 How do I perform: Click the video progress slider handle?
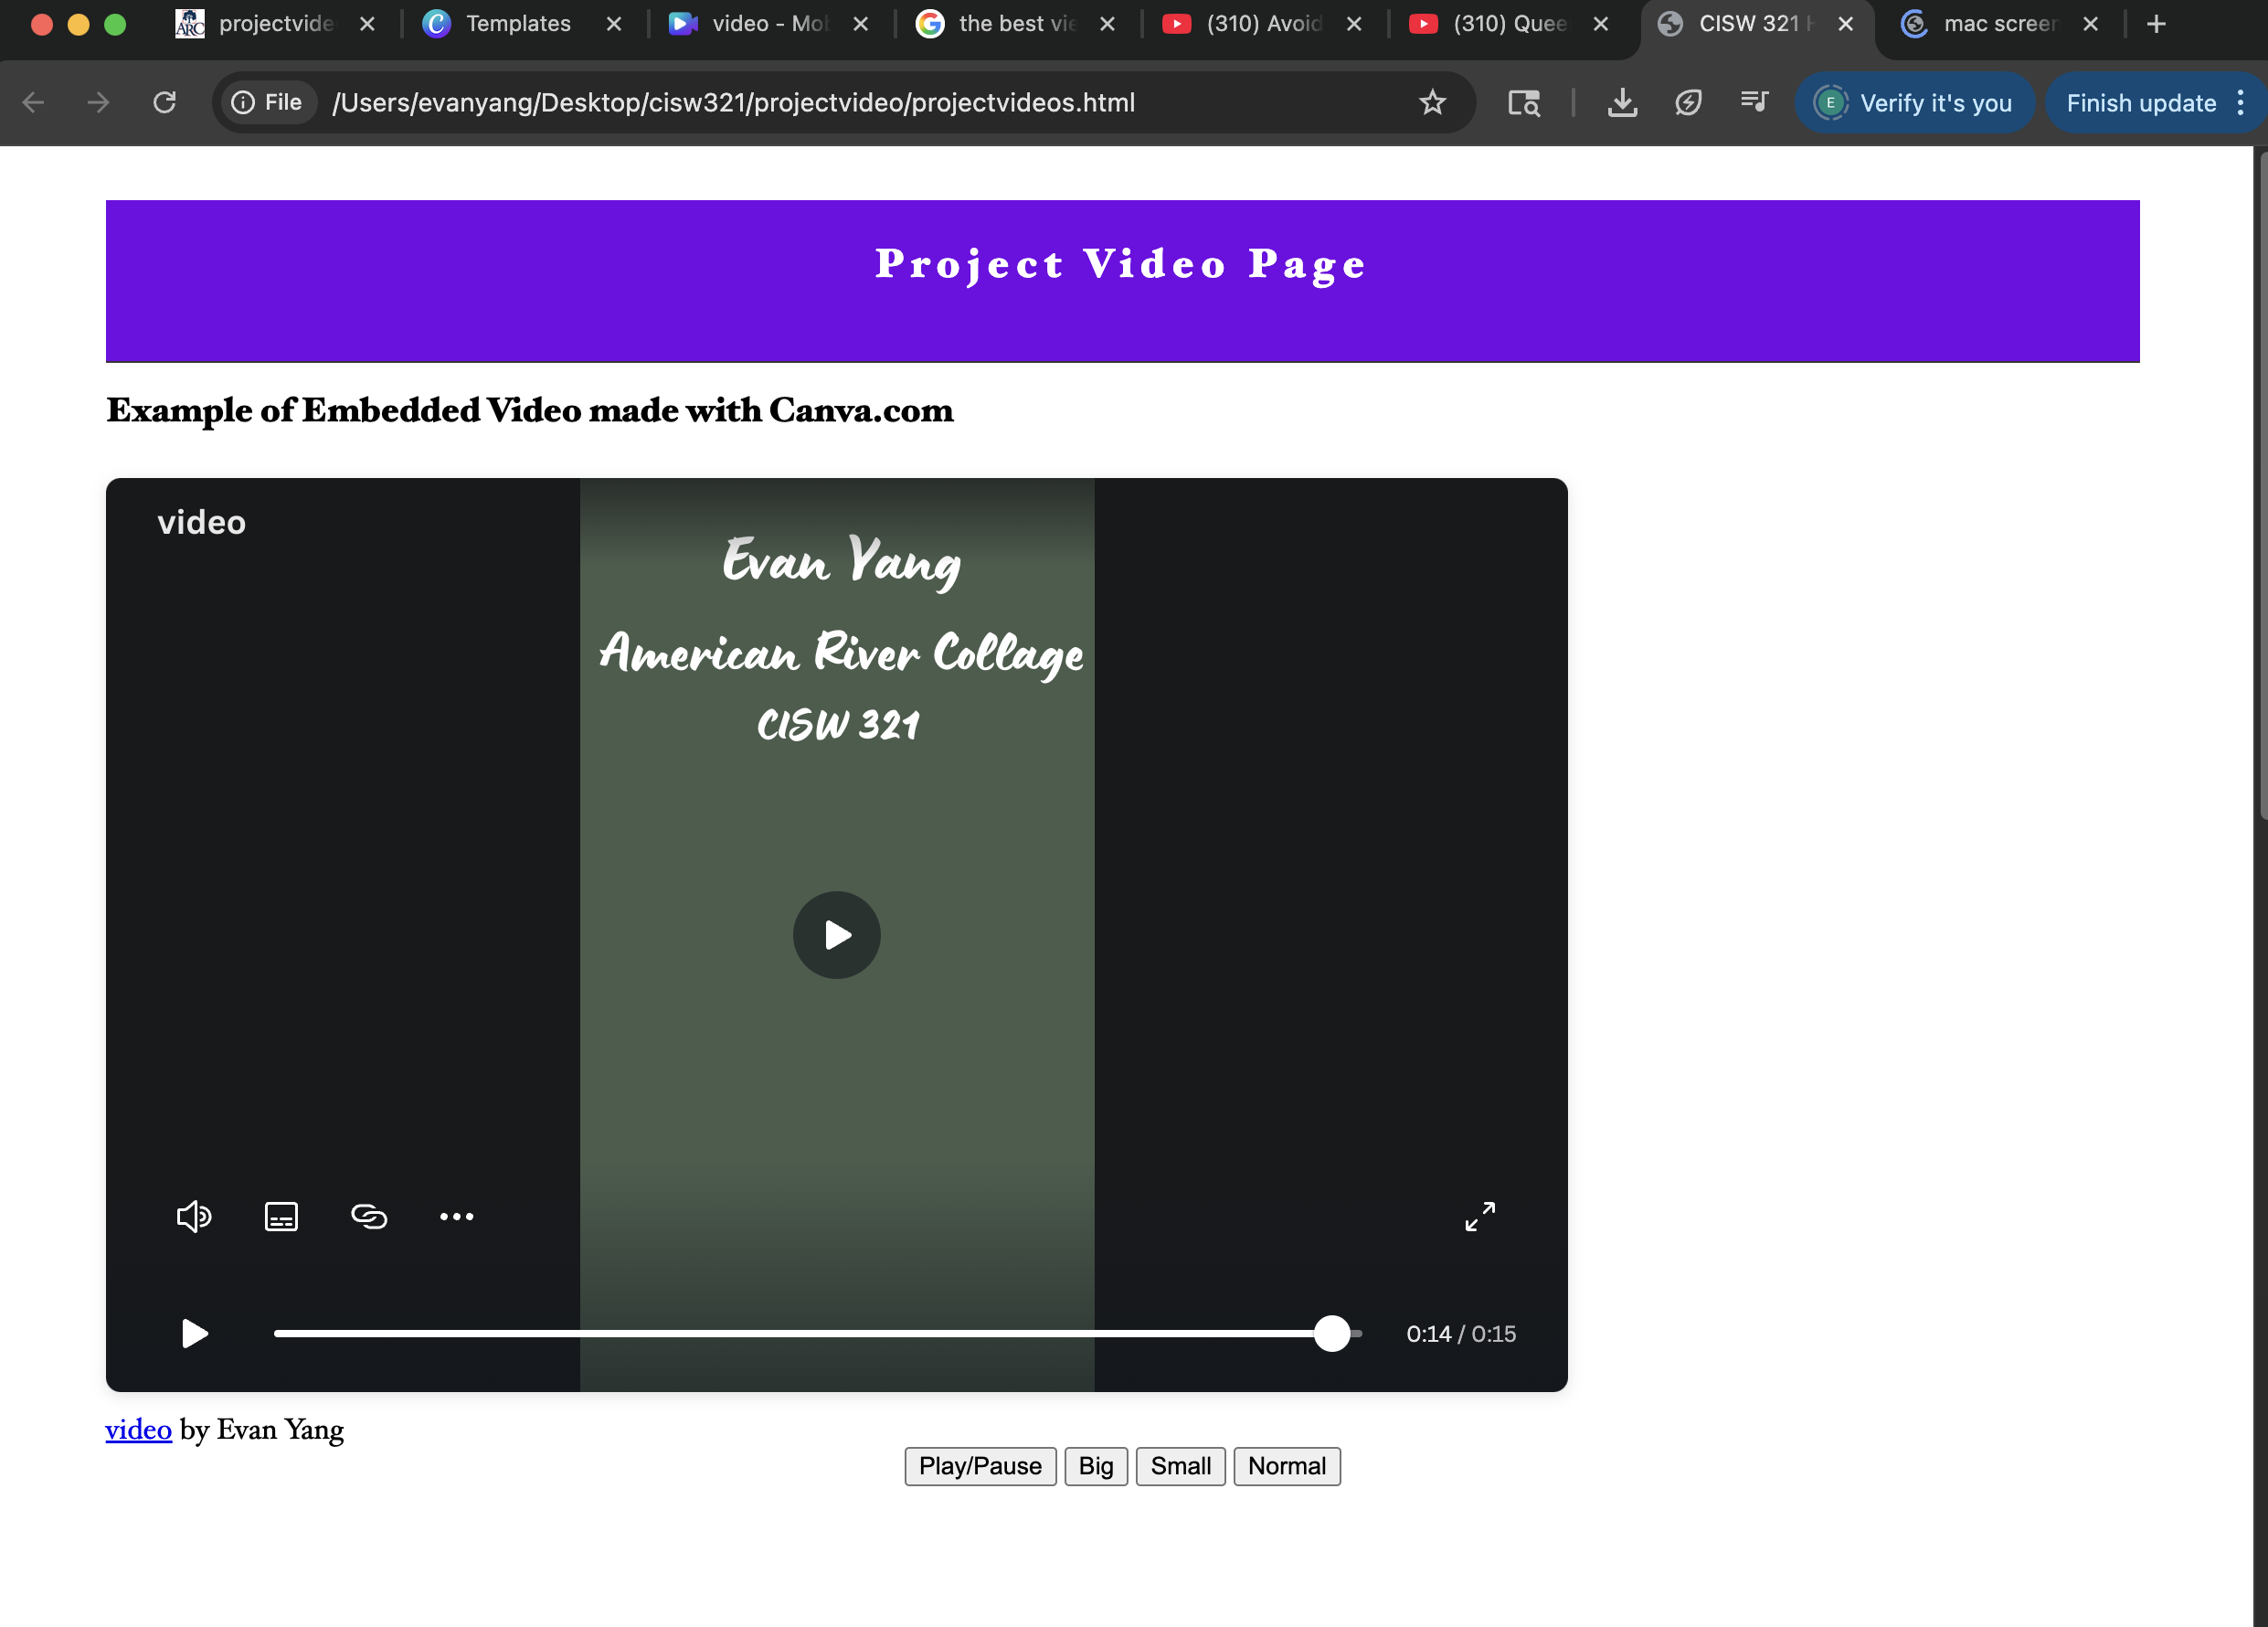(x=1332, y=1333)
